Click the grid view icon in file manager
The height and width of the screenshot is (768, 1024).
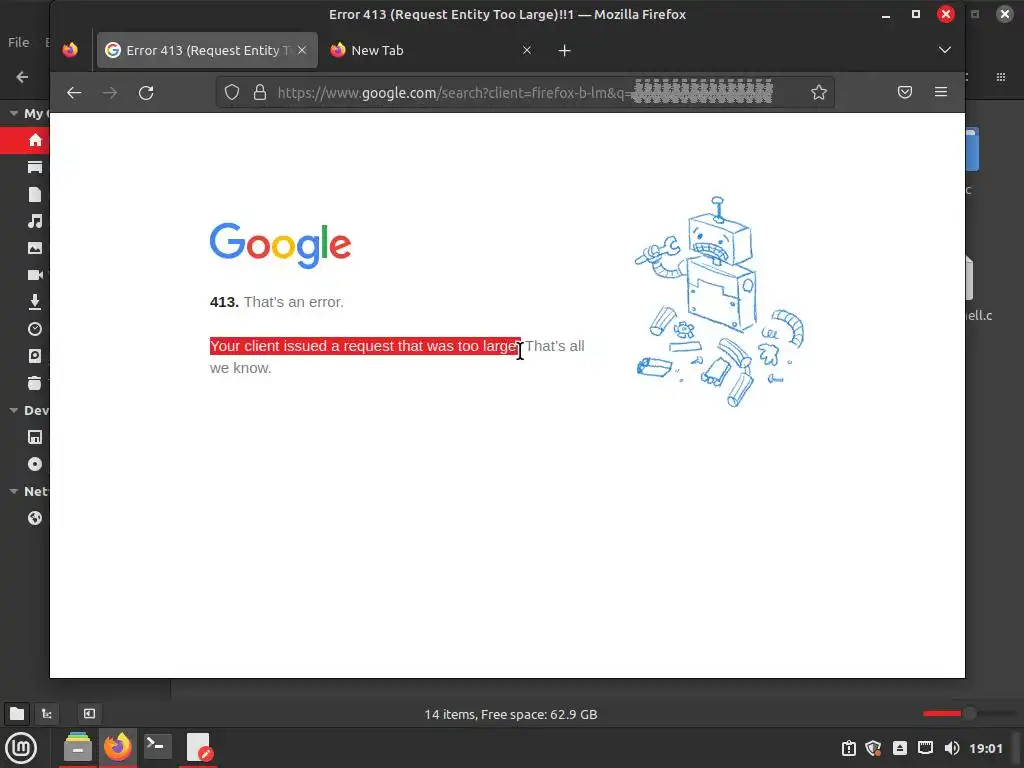point(1000,77)
